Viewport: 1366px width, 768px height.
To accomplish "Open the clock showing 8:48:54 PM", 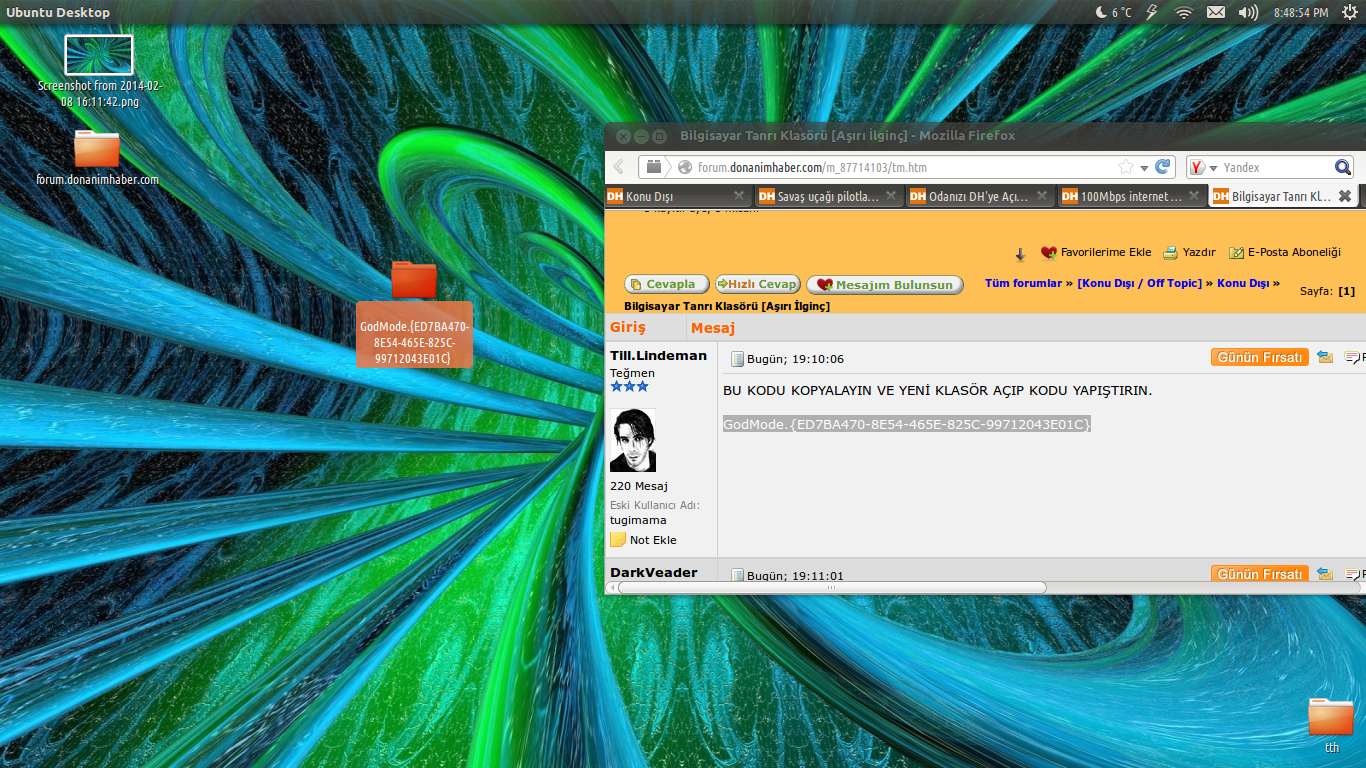I will pyautogui.click(x=1301, y=12).
